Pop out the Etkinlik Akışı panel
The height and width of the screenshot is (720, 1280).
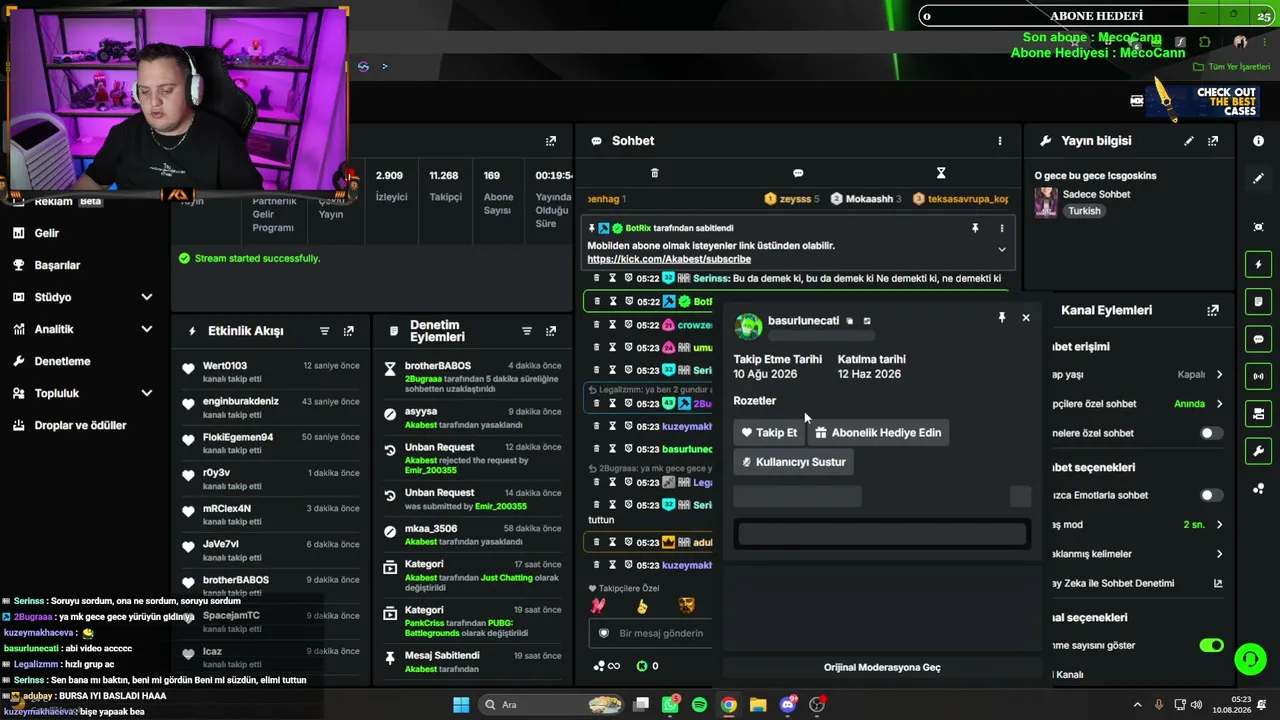(x=349, y=331)
